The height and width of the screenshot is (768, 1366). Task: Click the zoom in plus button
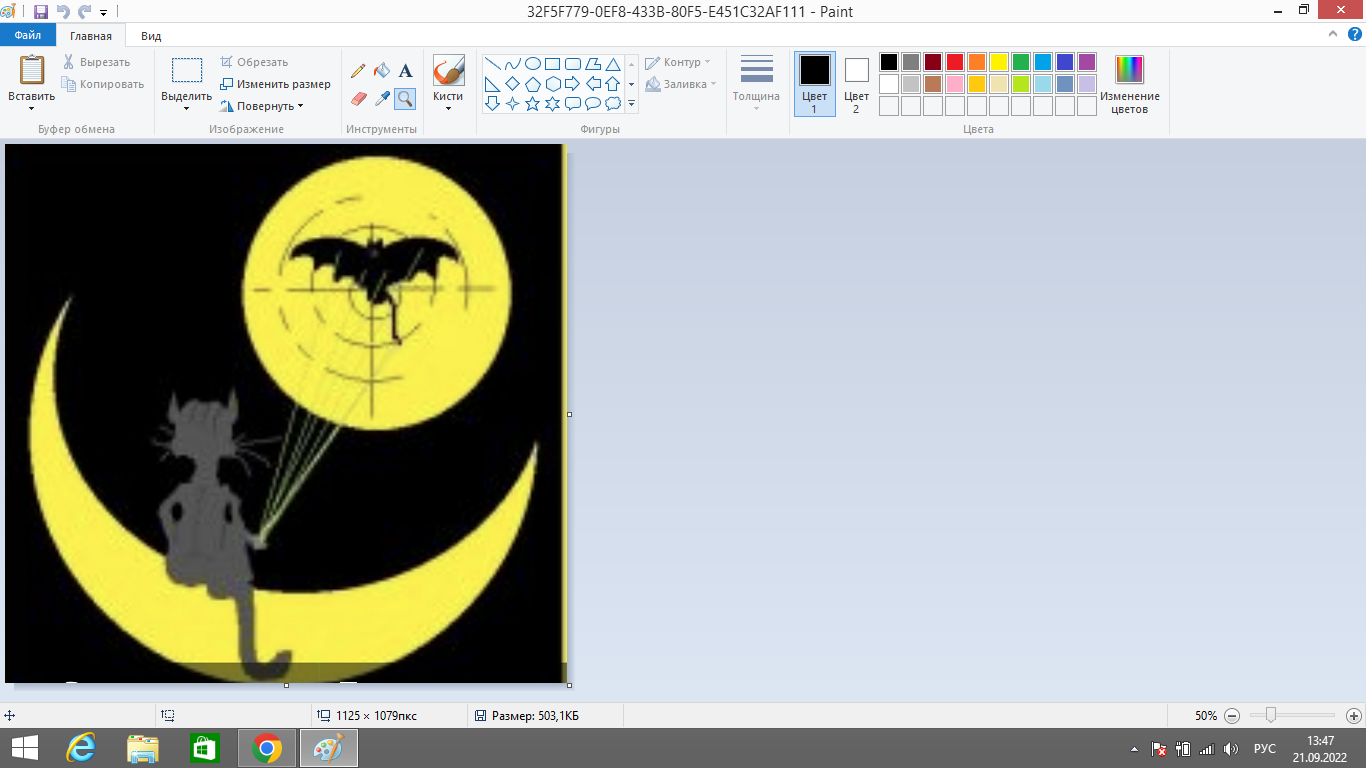click(x=1353, y=716)
